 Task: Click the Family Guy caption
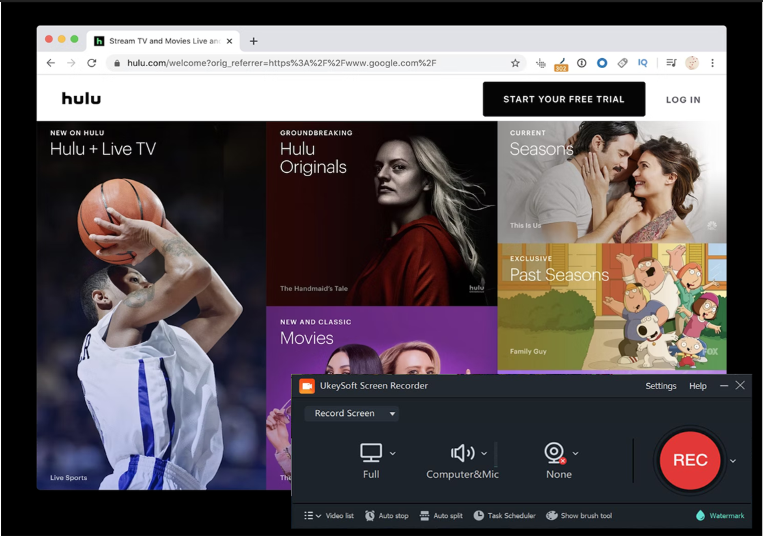528,351
